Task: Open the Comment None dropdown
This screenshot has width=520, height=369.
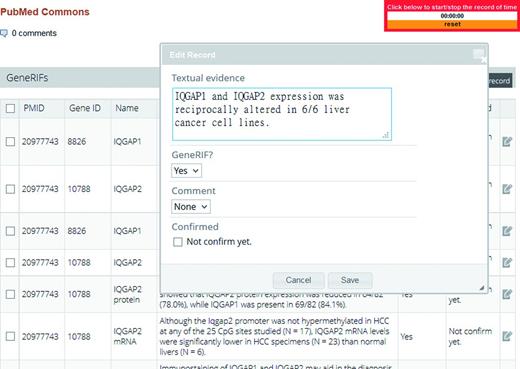Action: tap(191, 207)
